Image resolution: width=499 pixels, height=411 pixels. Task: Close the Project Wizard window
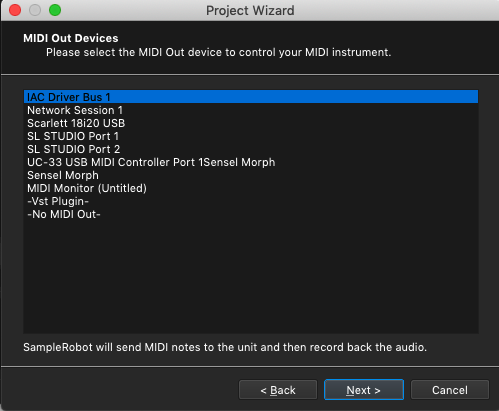[x=15, y=10]
